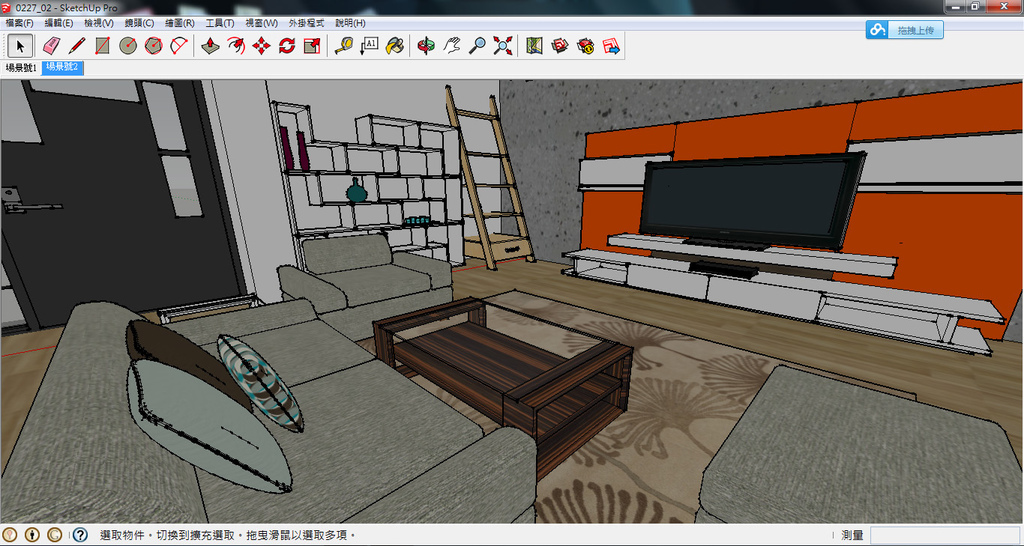
Task: Open the 檔案(F) menu
Action: point(20,23)
